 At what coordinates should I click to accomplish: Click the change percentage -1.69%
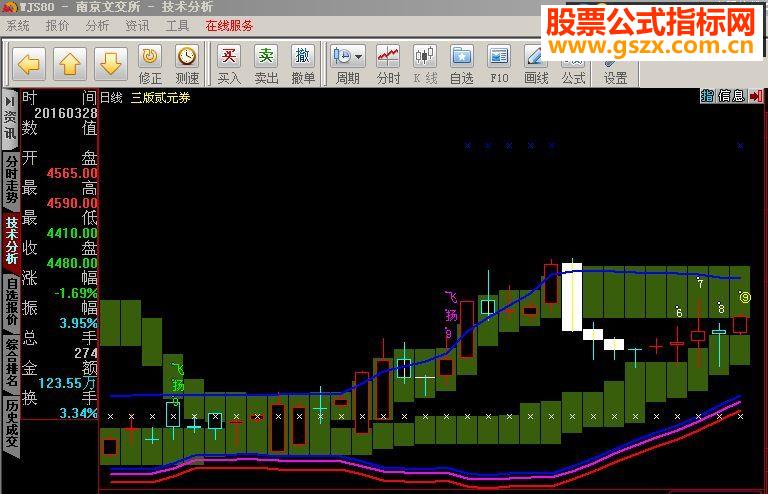(x=76, y=293)
